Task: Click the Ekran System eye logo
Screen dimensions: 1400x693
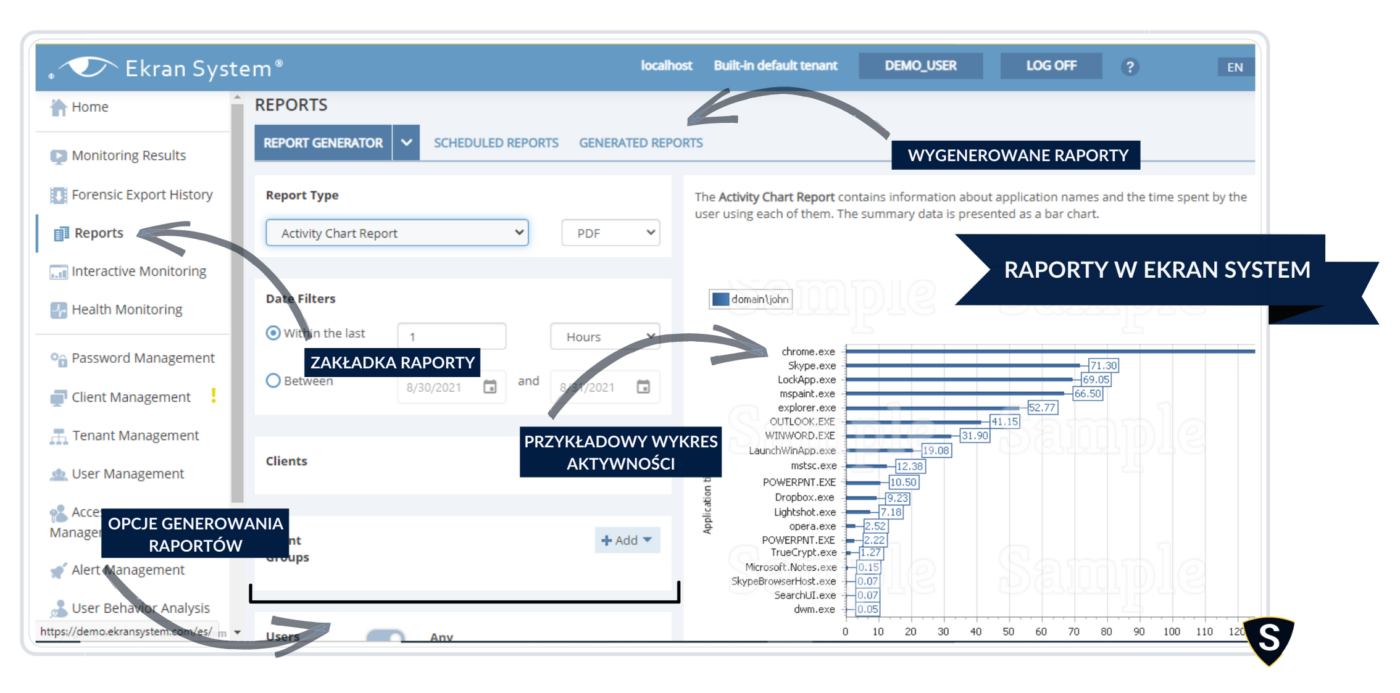Action: coord(87,68)
